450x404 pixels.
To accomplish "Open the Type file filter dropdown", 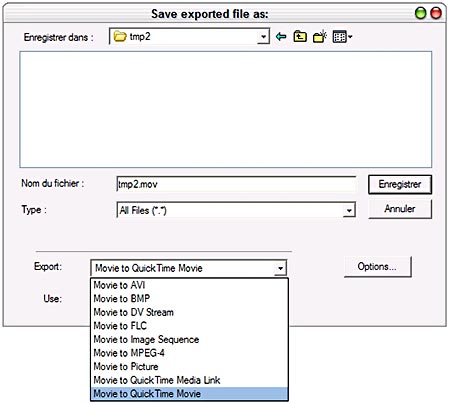I will pyautogui.click(x=349, y=210).
